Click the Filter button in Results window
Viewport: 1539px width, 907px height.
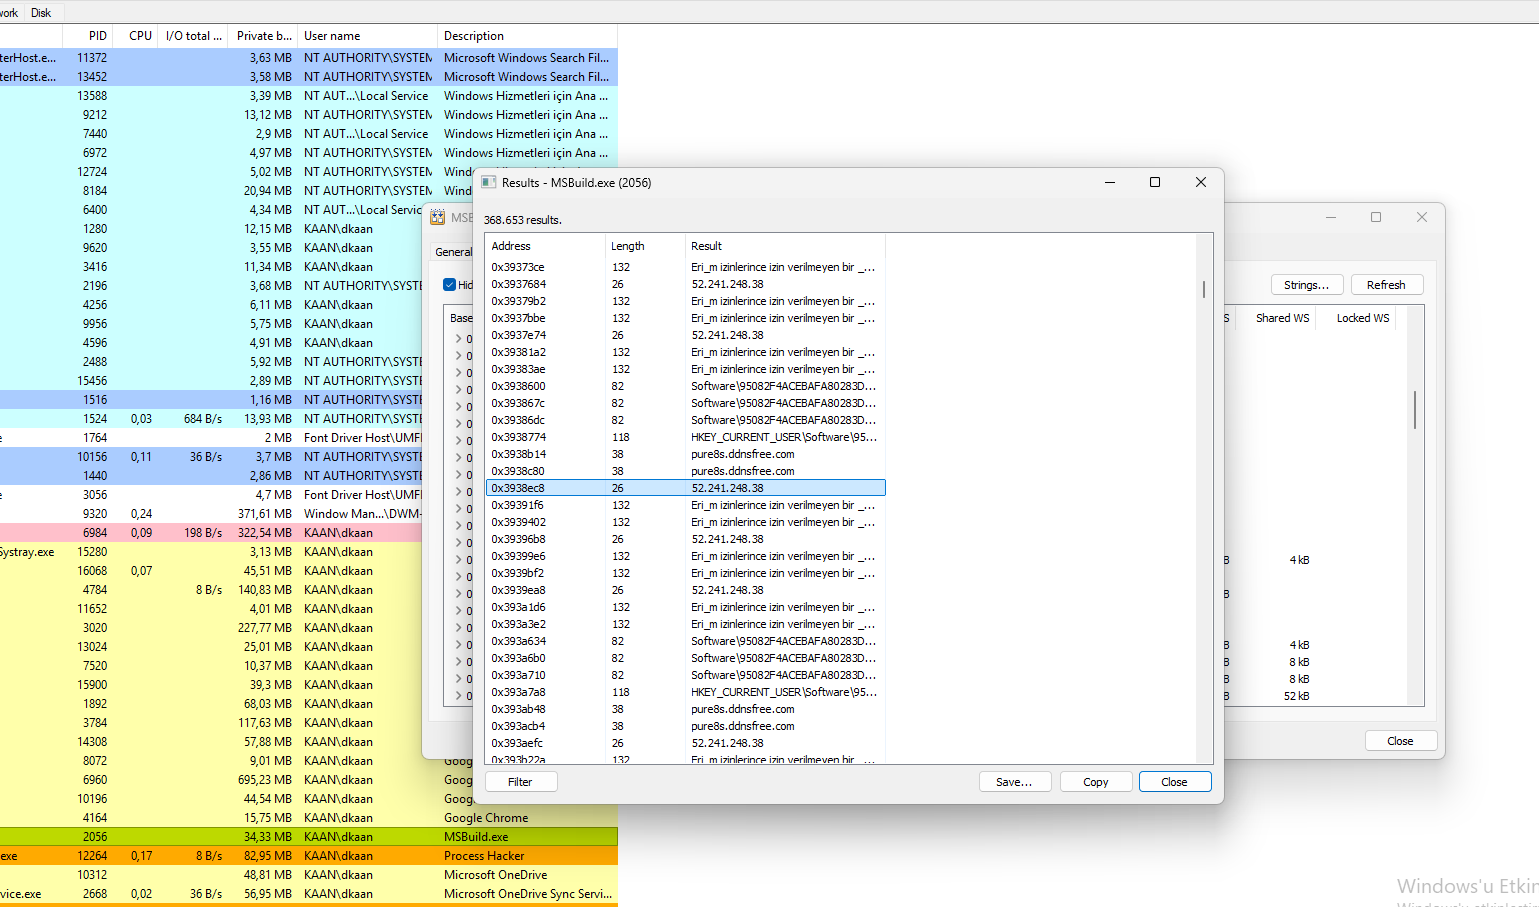pyautogui.click(x=521, y=782)
